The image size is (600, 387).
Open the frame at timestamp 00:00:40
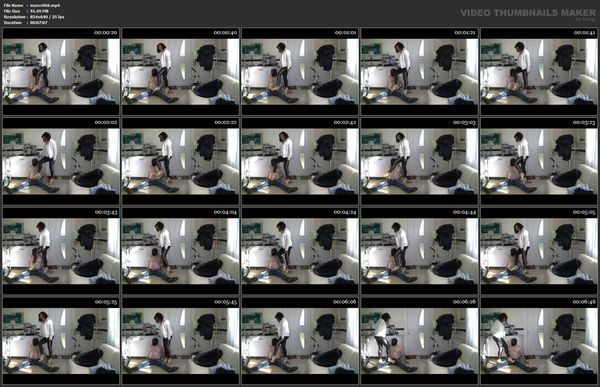[x=180, y=71]
